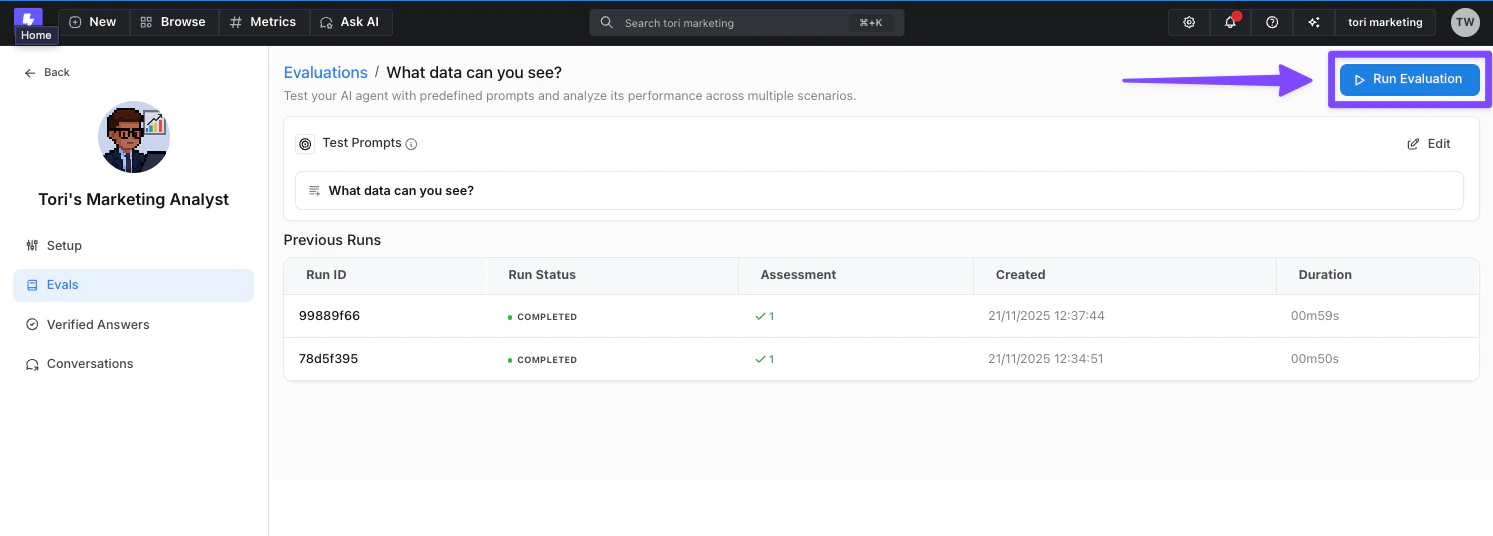This screenshot has height=536, width=1493.
Task: Select the Evals sidebar item
Action: pyautogui.click(x=133, y=285)
